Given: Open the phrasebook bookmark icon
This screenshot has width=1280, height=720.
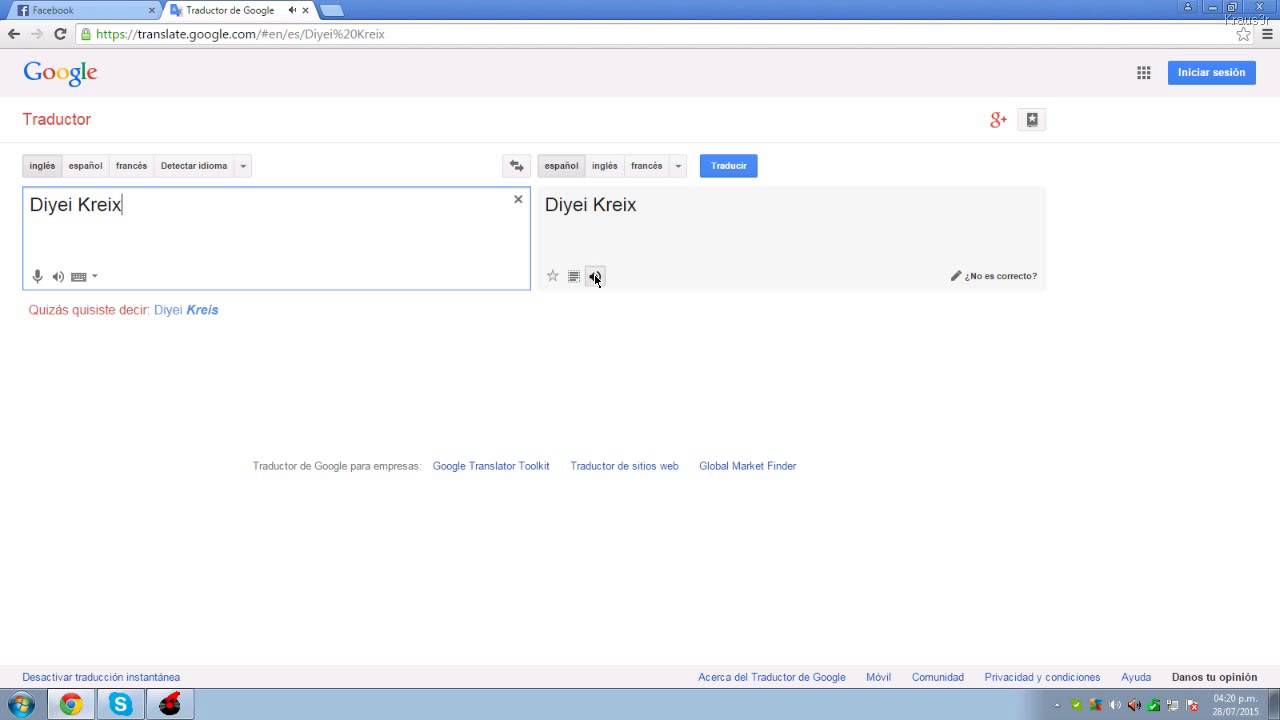Looking at the screenshot, I should coord(1032,120).
